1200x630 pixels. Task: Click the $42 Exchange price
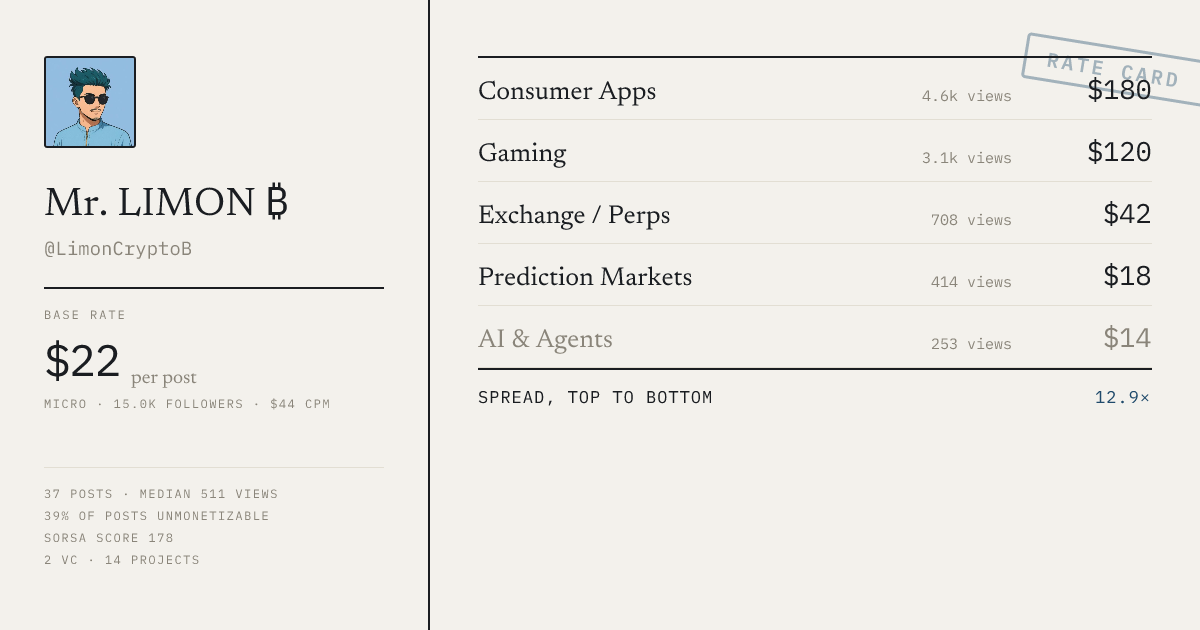click(x=1127, y=214)
